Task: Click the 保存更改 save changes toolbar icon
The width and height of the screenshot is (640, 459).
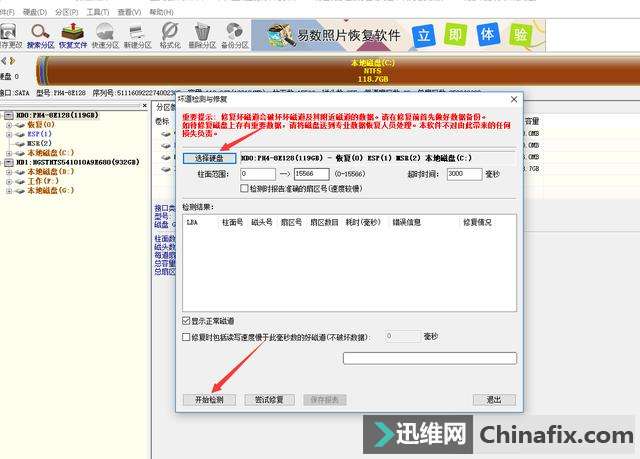Action: 9,36
